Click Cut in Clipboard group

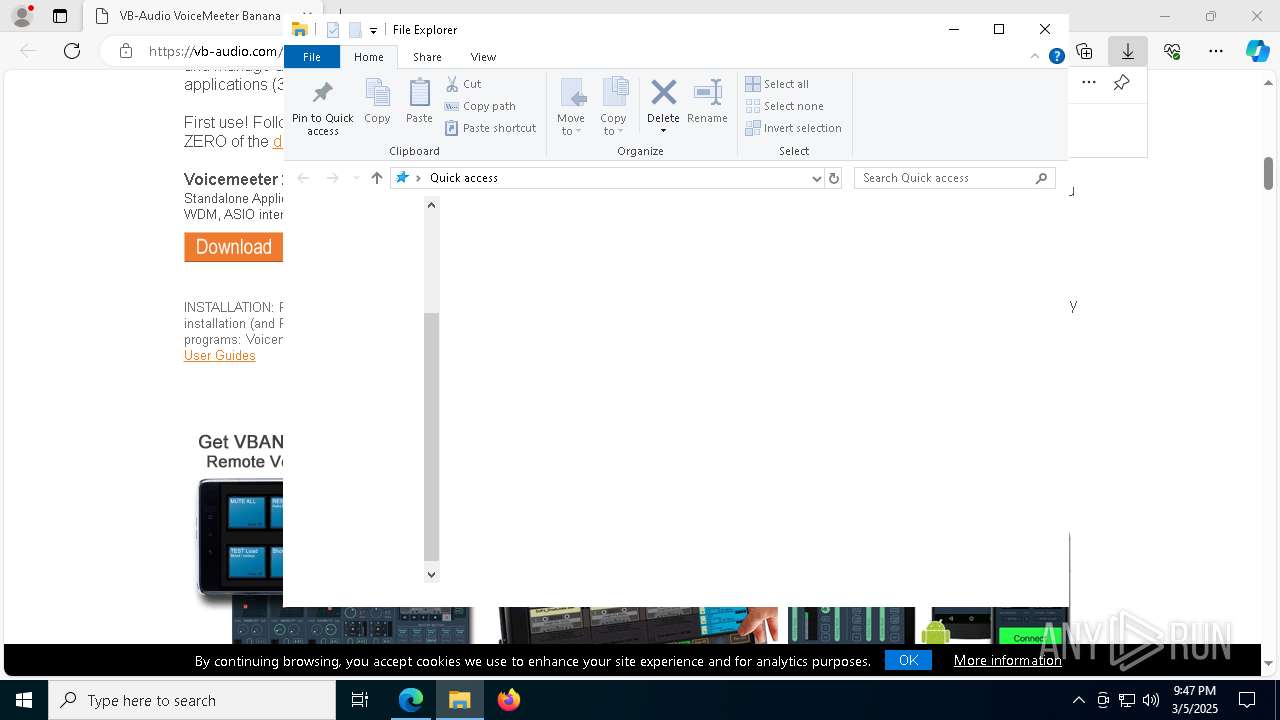[463, 84]
